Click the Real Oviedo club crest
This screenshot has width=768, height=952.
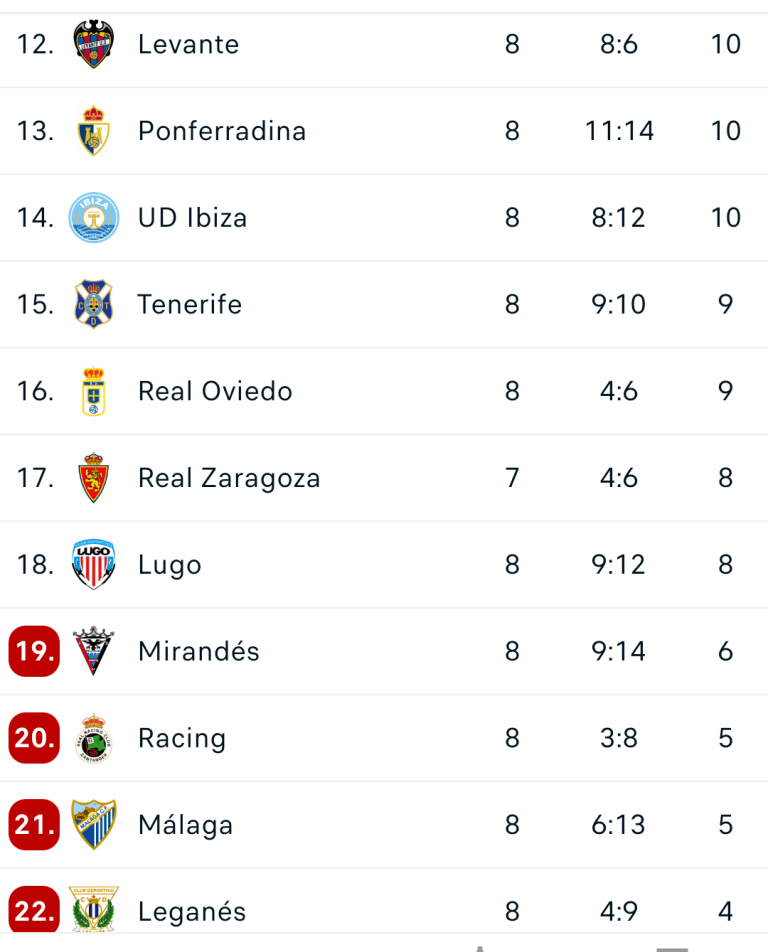point(94,391)
